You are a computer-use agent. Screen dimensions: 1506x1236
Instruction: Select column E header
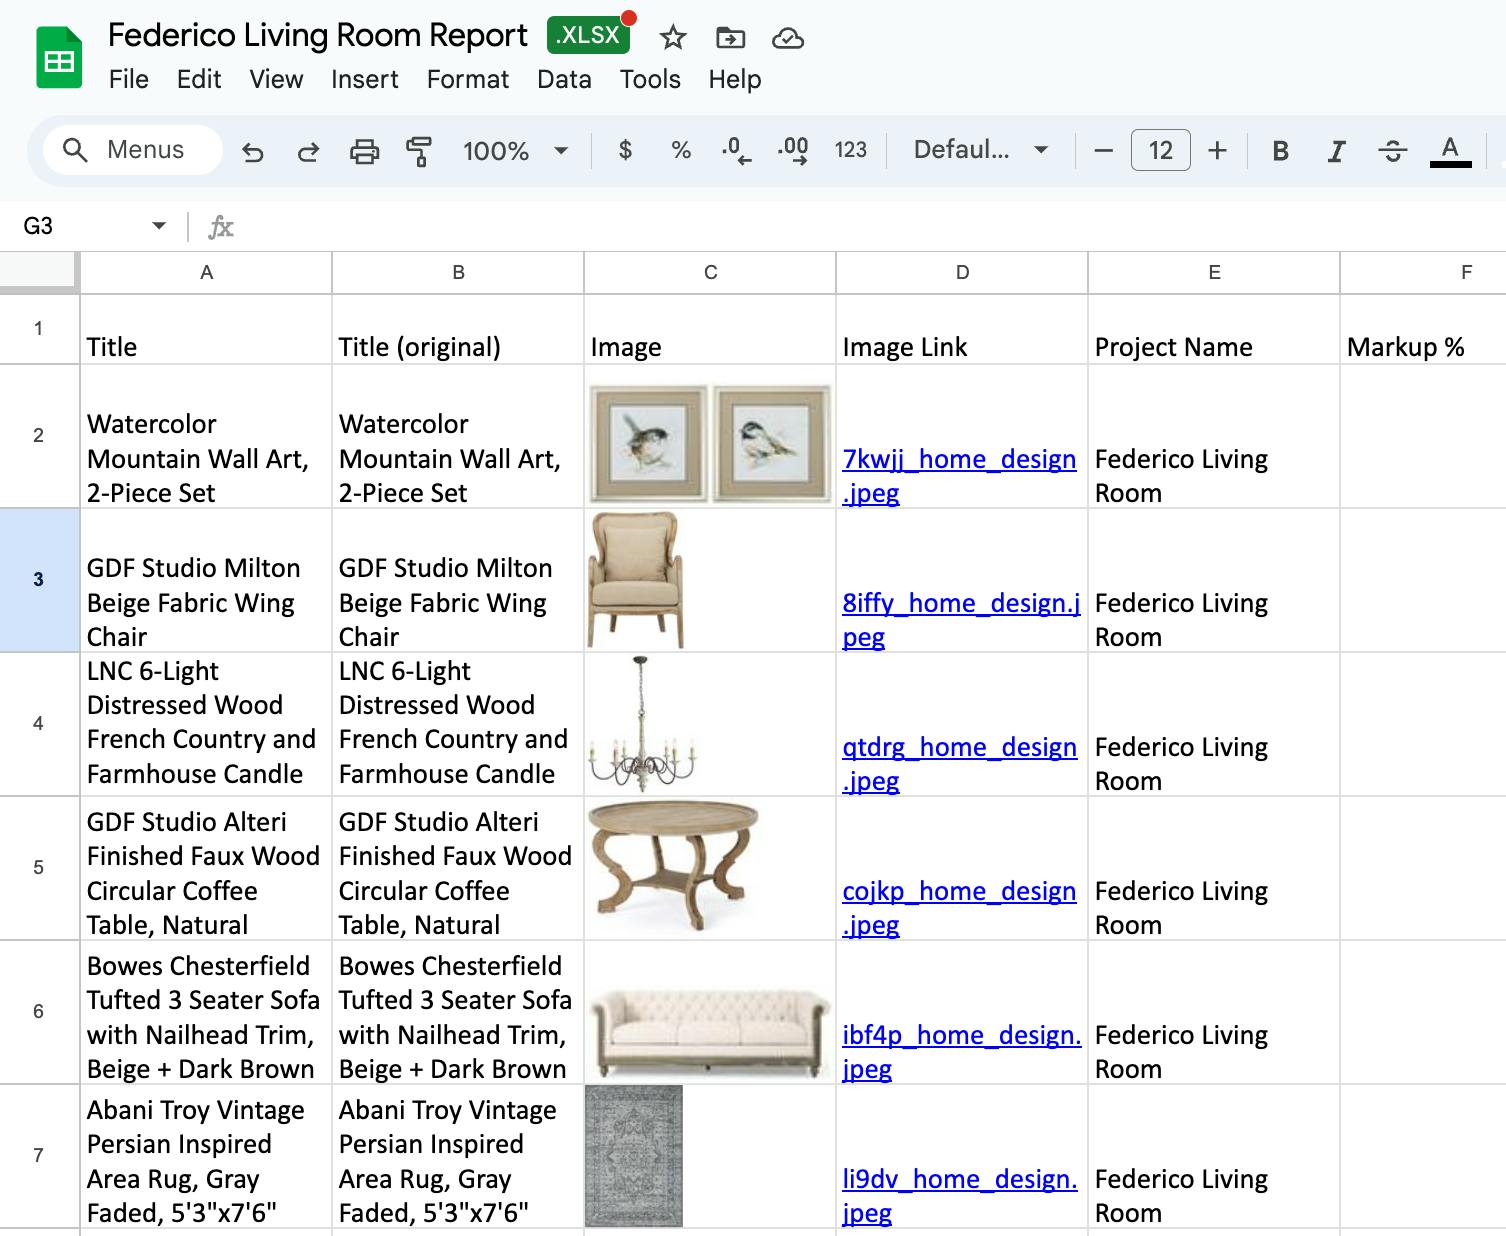click(x=1214, y=272)
